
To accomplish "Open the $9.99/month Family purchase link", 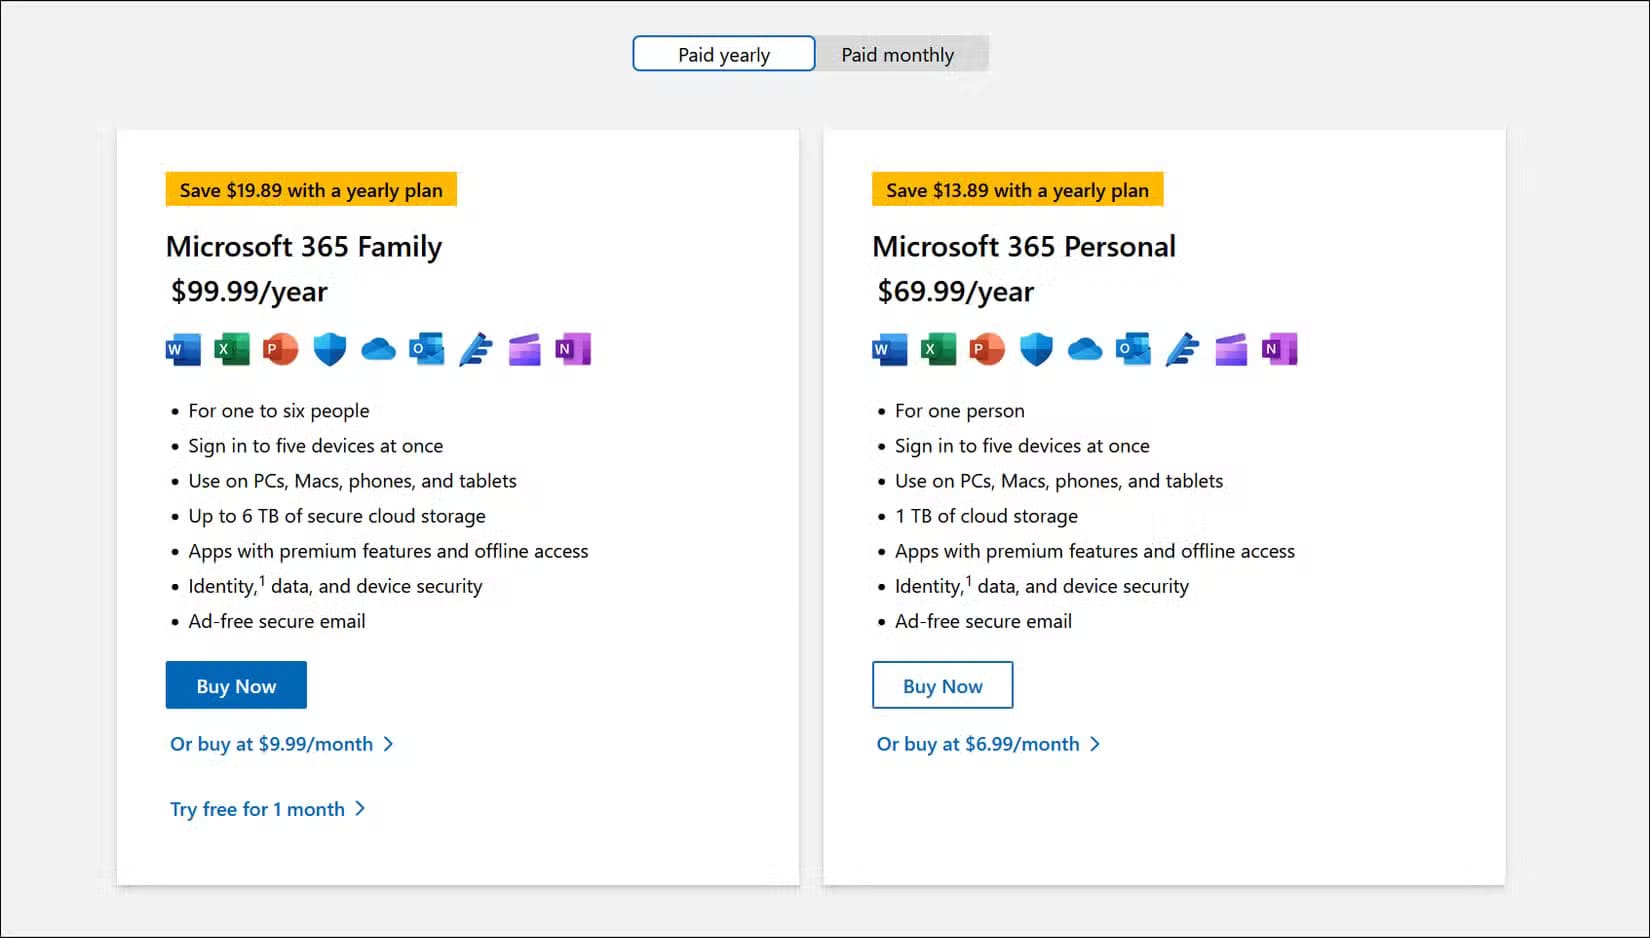I will coord(282,744).
